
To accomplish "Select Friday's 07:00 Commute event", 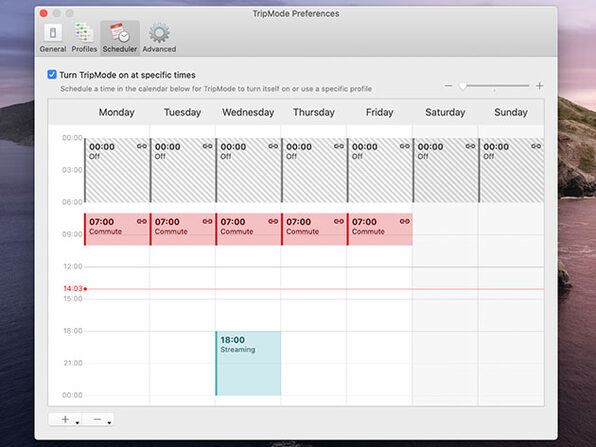I will click(x=380, y=229).
